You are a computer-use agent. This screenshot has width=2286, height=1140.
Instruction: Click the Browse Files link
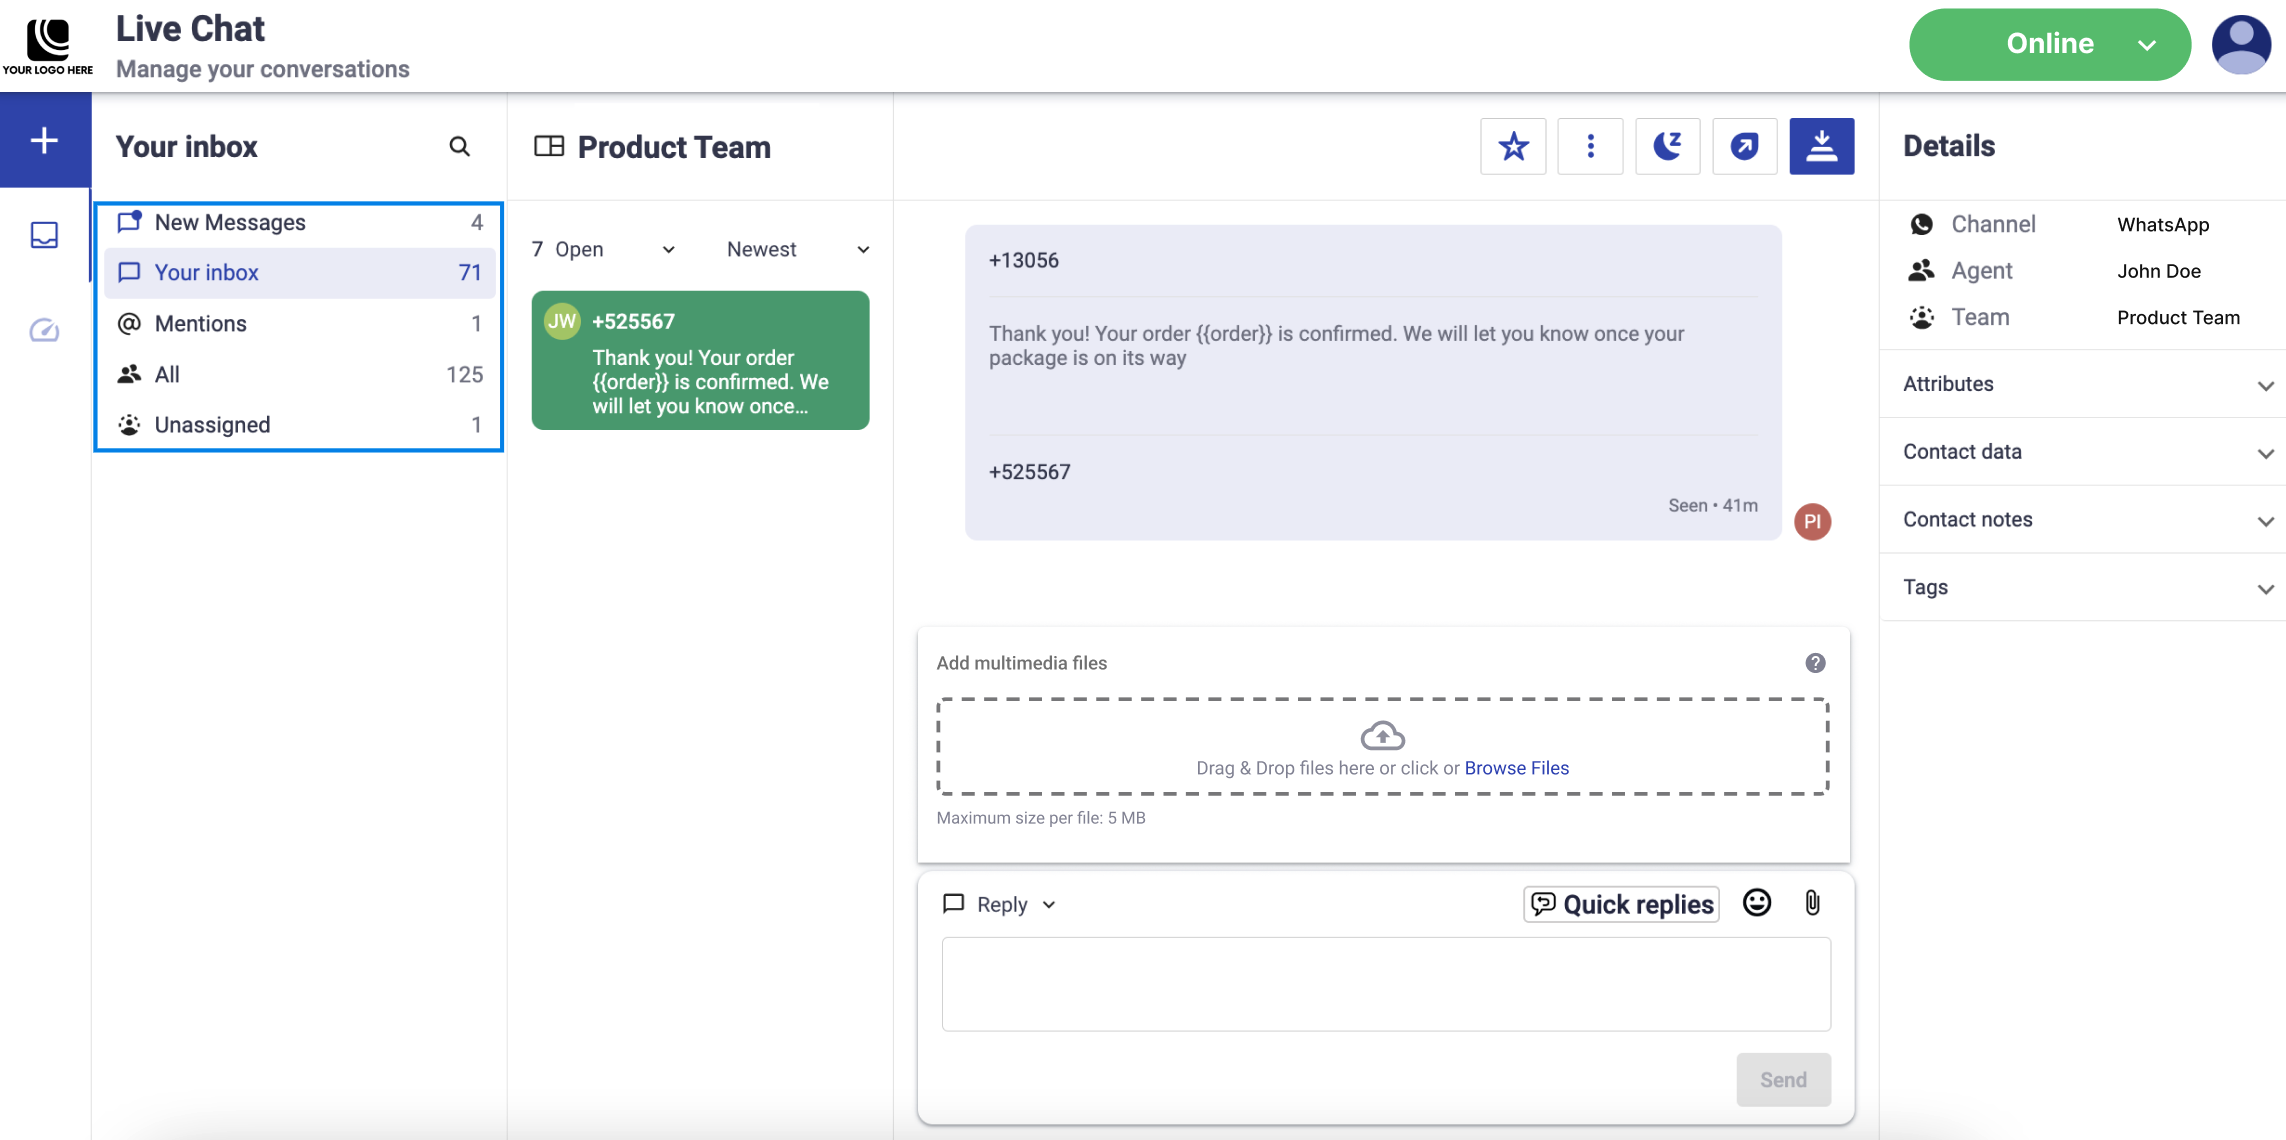pyautogui.click(x=1516, y=768)
